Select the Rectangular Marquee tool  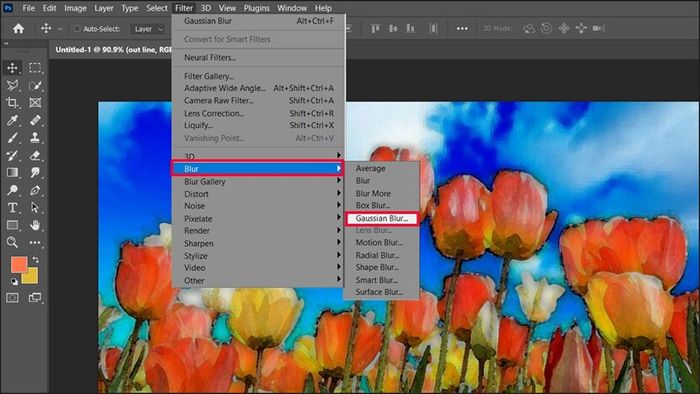pos(35,68)
